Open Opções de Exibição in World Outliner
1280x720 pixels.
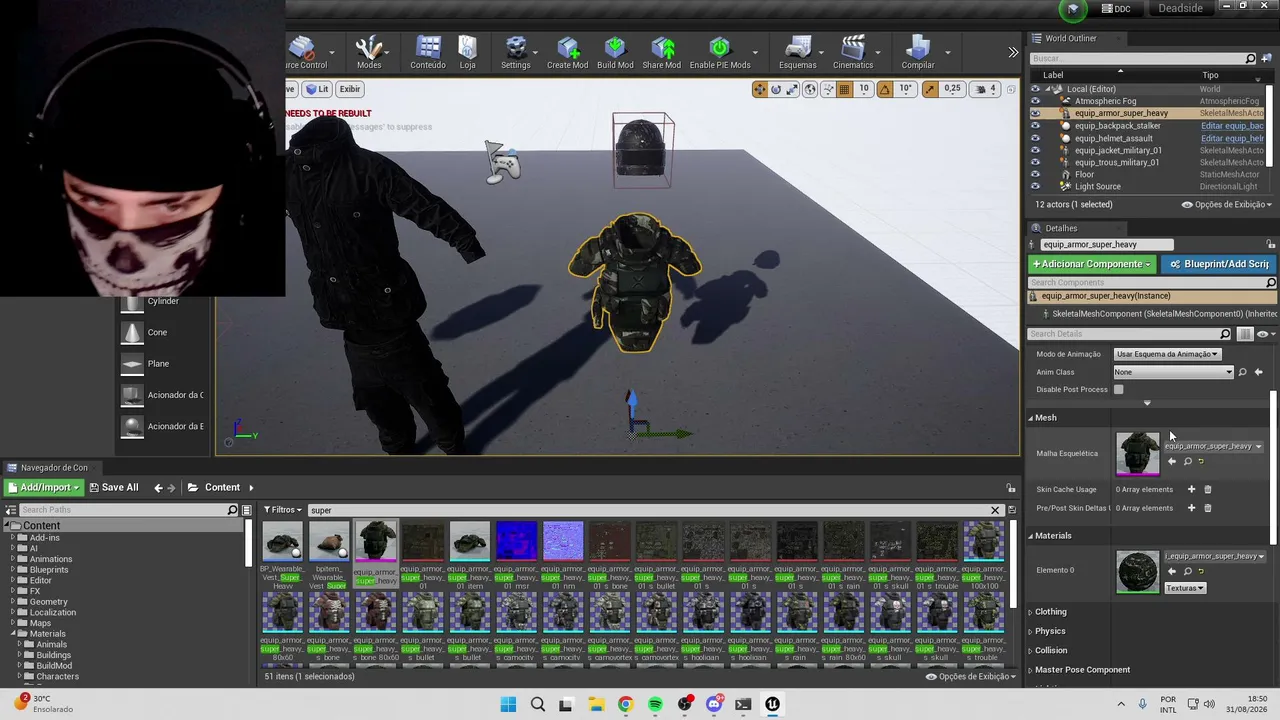point(1227,204)
